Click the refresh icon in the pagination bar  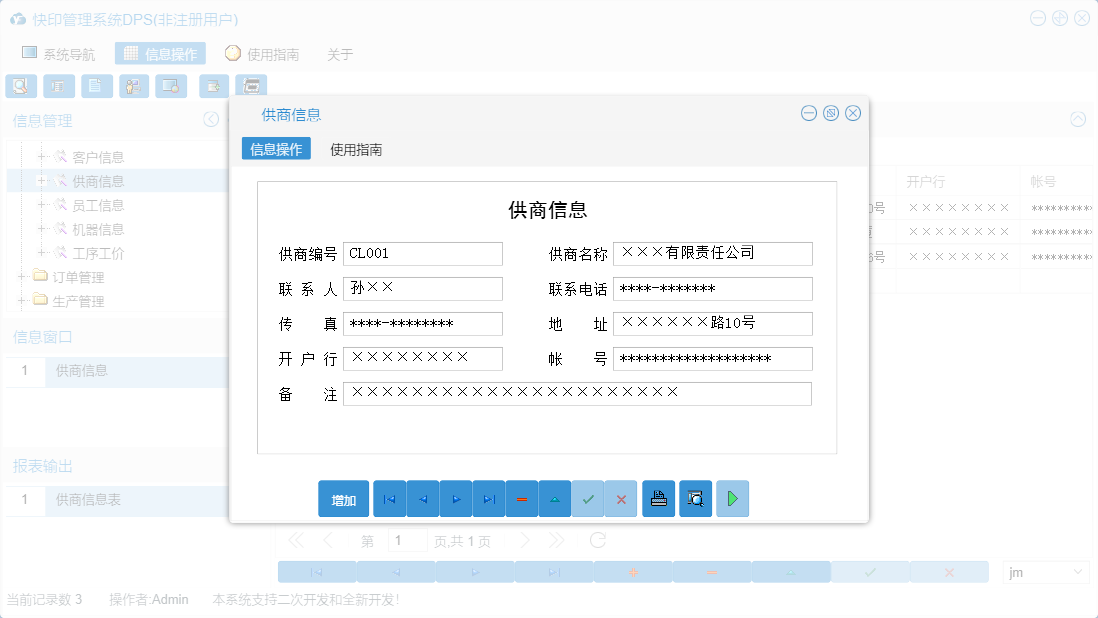point(597,539)
